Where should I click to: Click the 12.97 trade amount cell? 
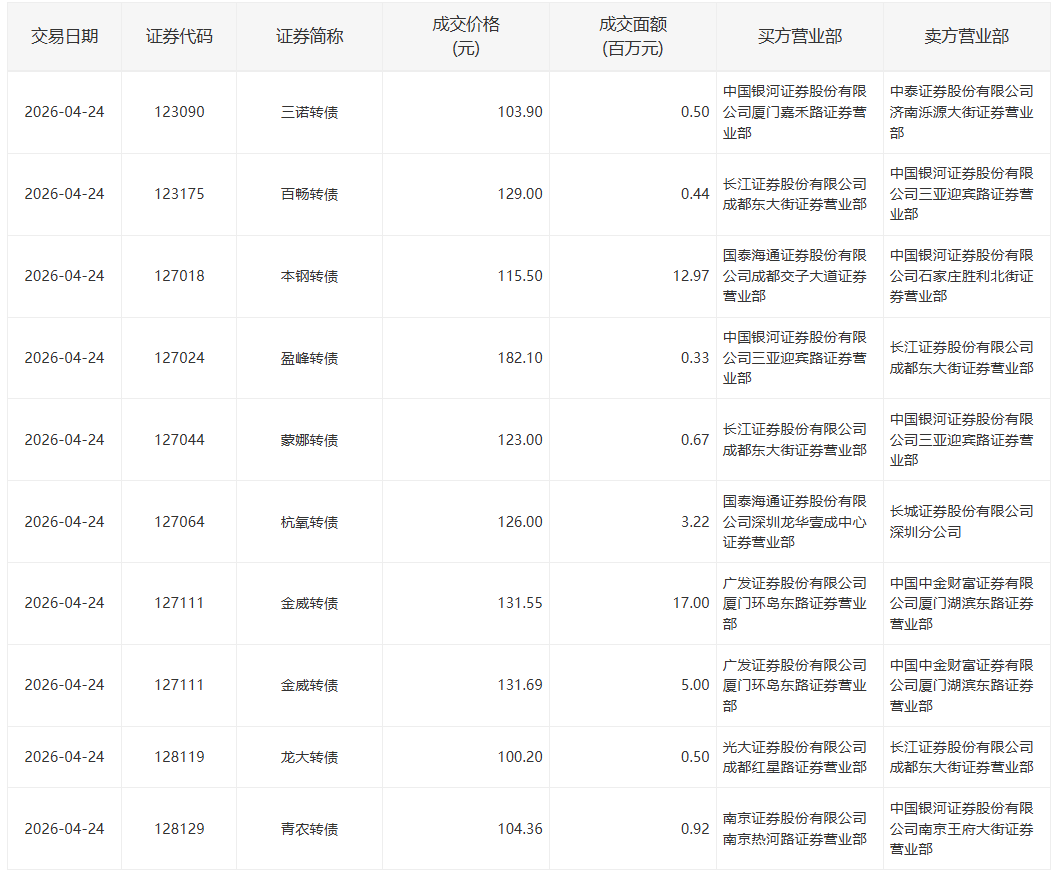(691, 276)
